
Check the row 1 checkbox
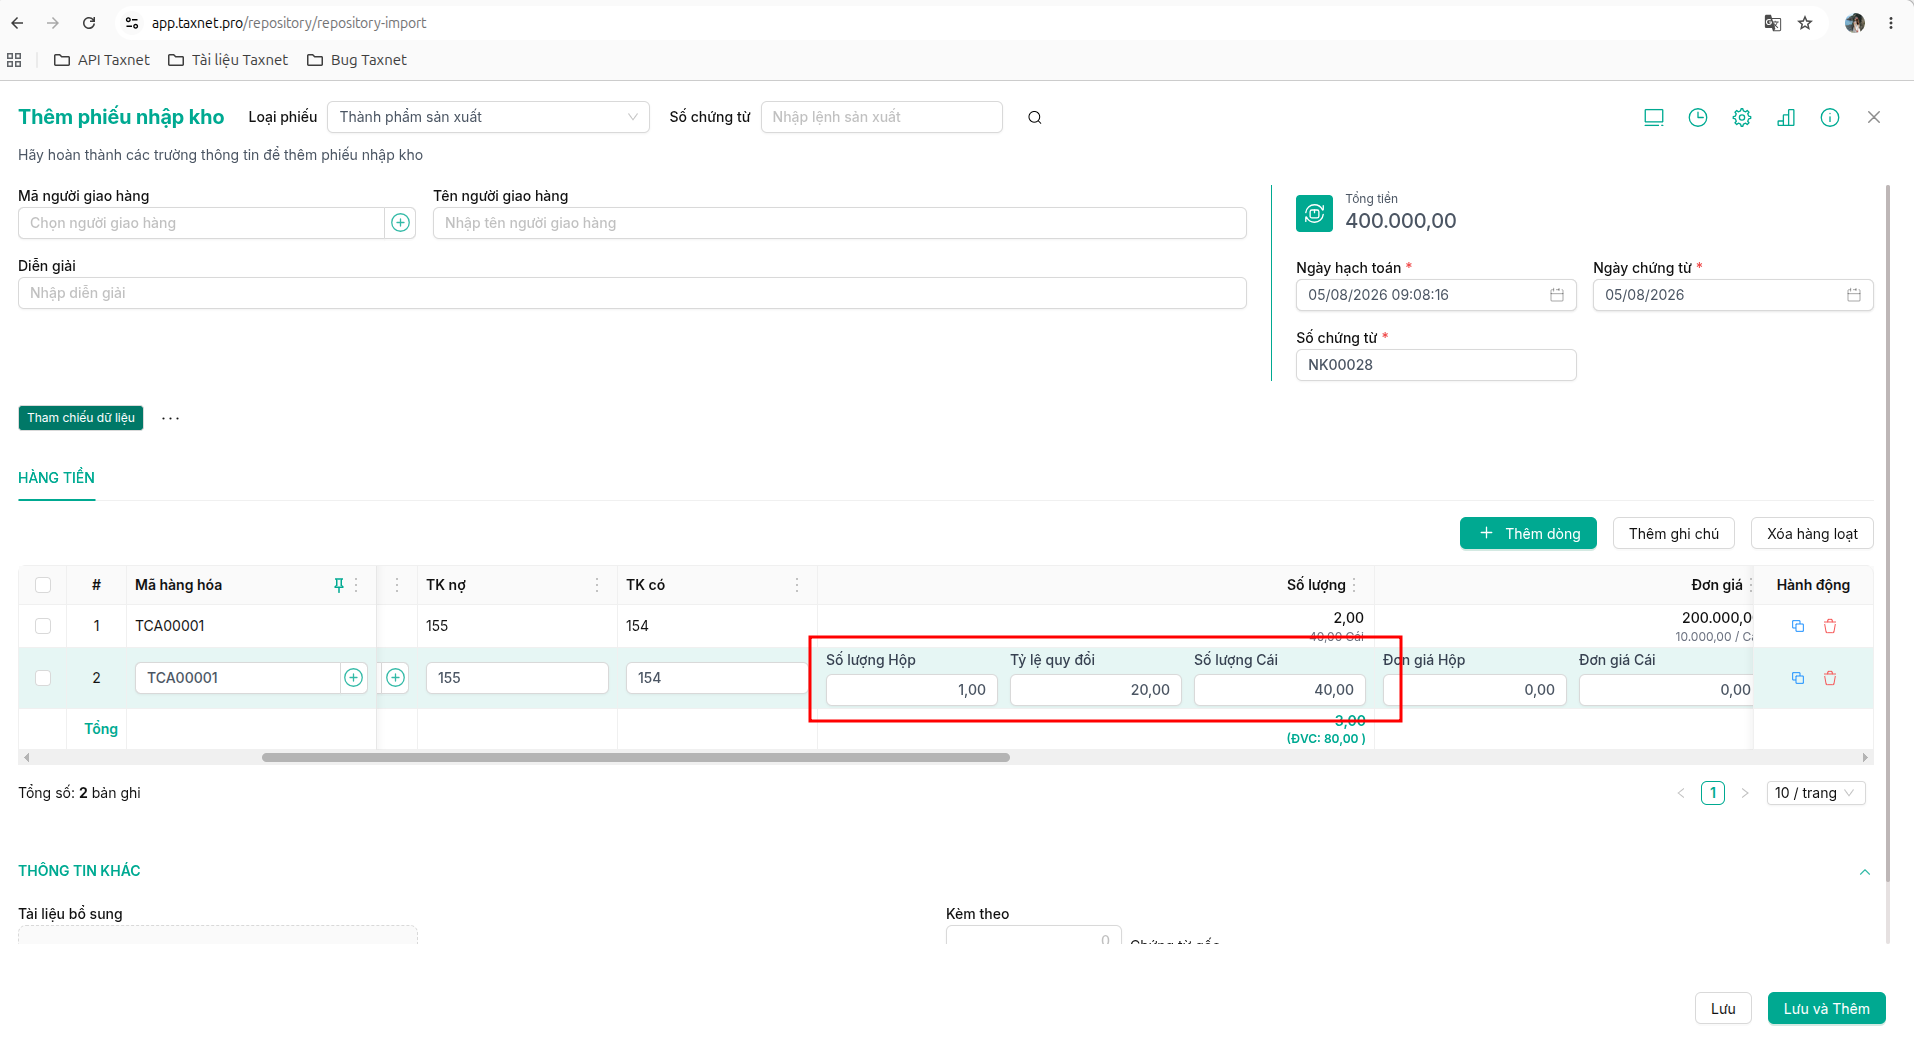43,626
